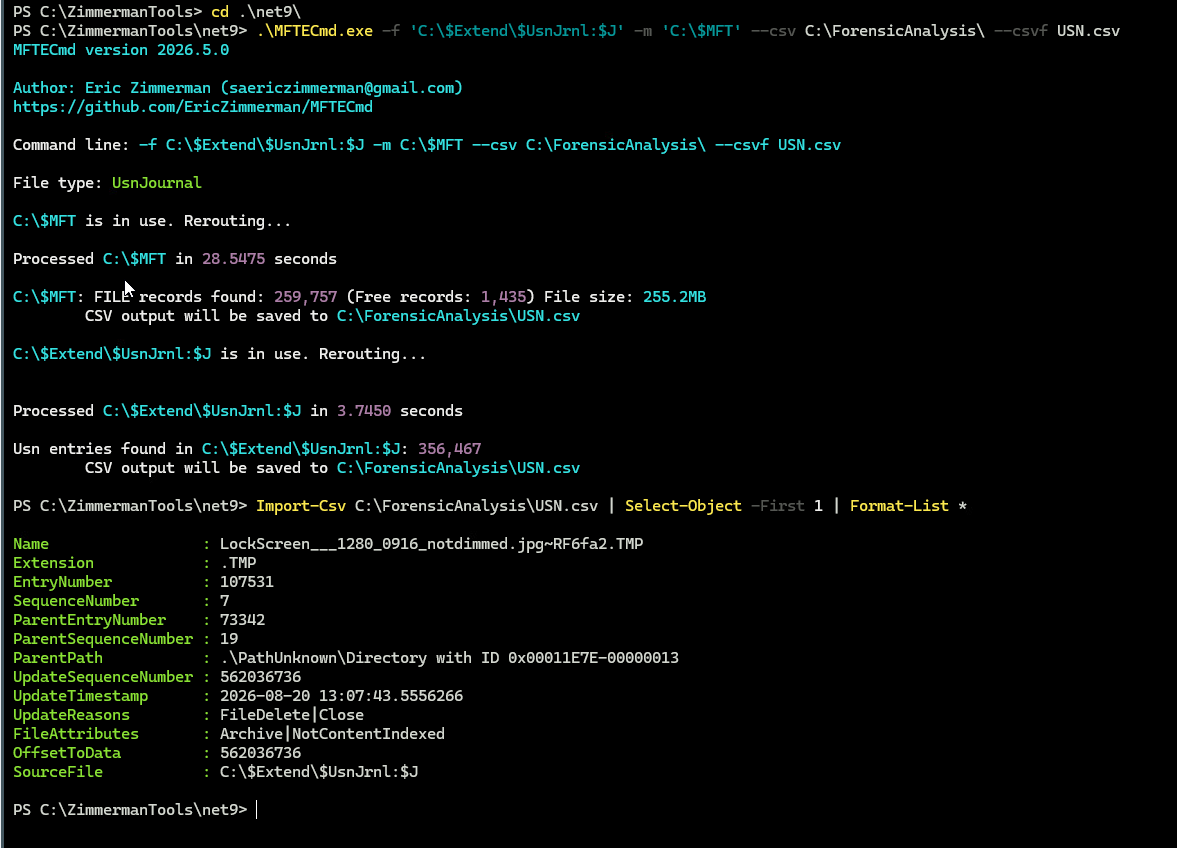Select the EntryNumber value '107531'
The width and height of the screenshot is (1177, 848).
[247, 582]
